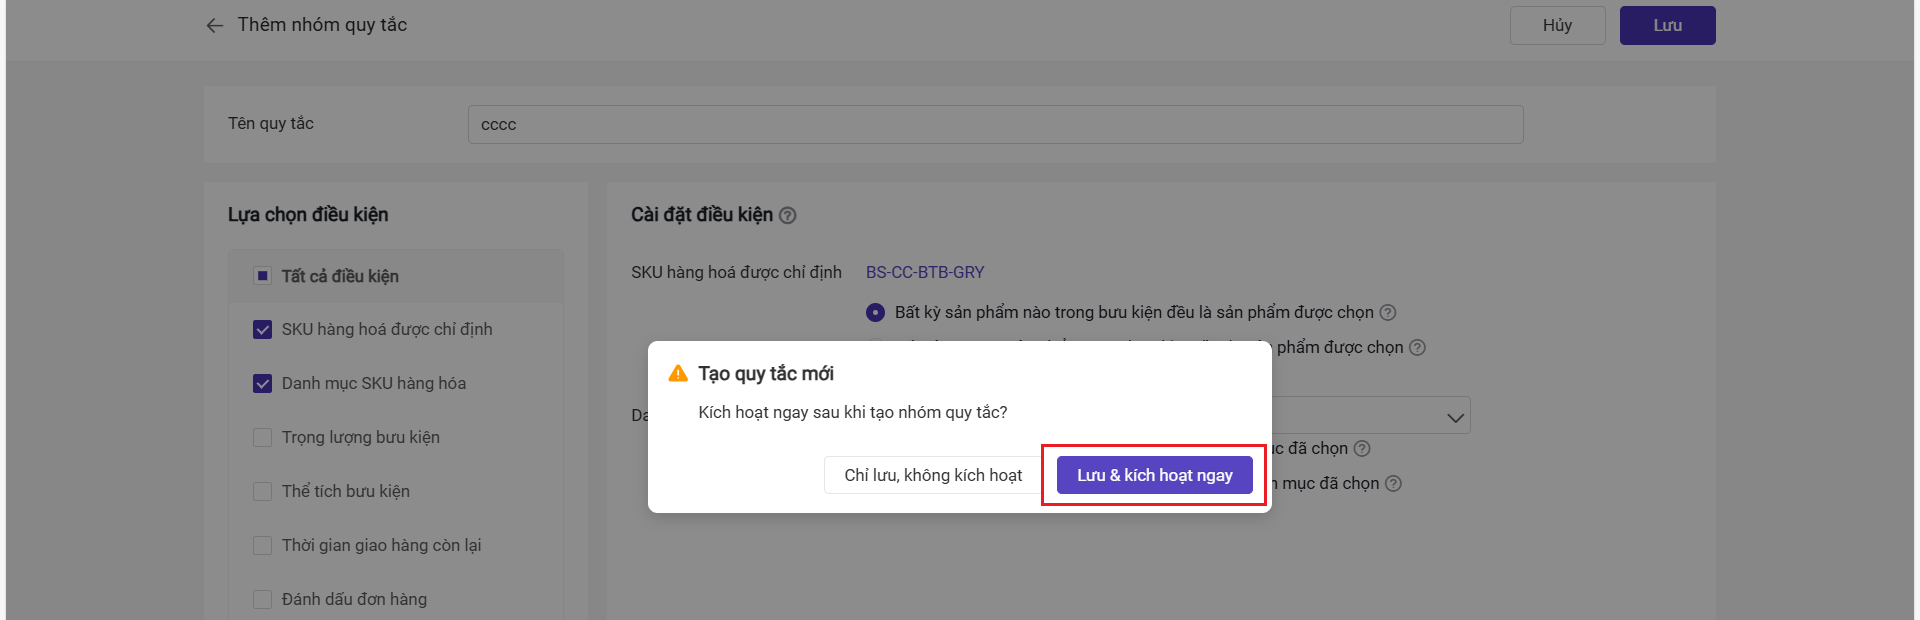Click help icon after the selected Bất kỳ sản phẩm option
1920x620 pixels.
tap(1388, 313)
